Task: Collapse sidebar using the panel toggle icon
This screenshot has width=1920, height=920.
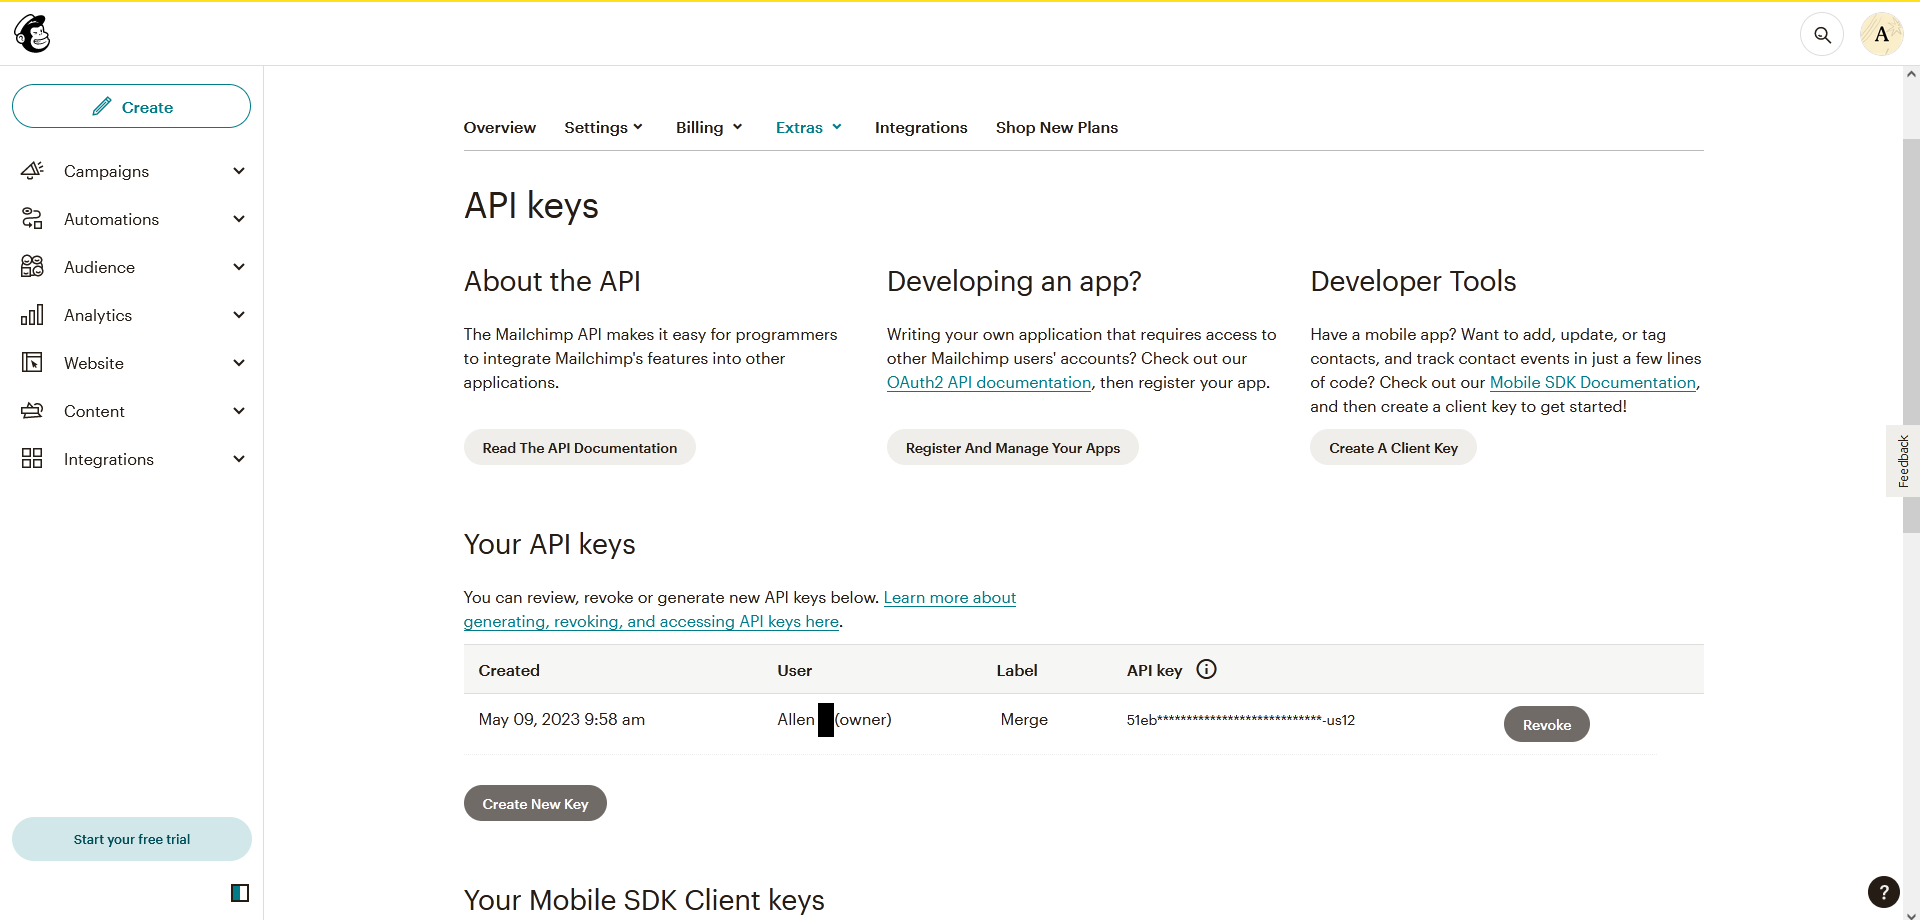Action: click(240, 893)
